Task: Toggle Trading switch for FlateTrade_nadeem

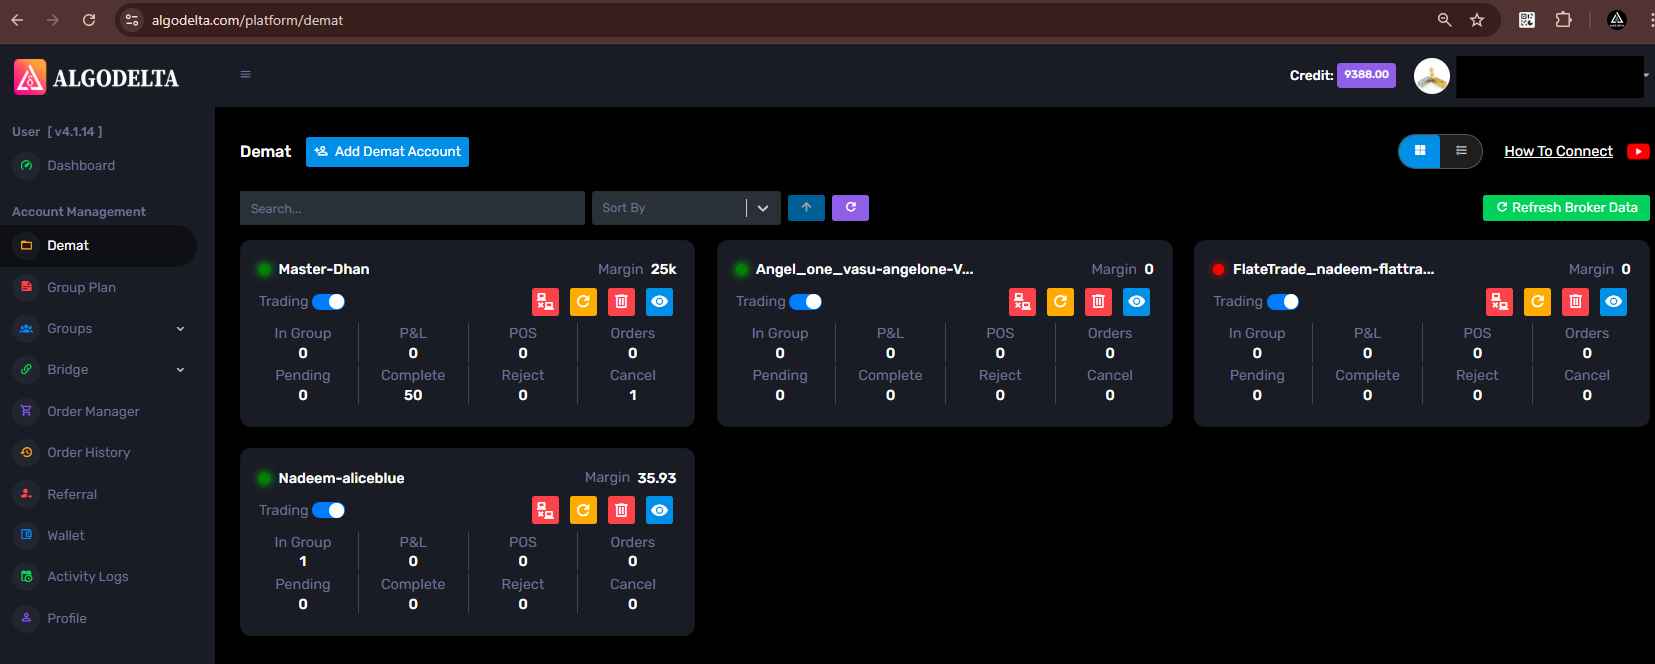Action: click(1283, 302)
